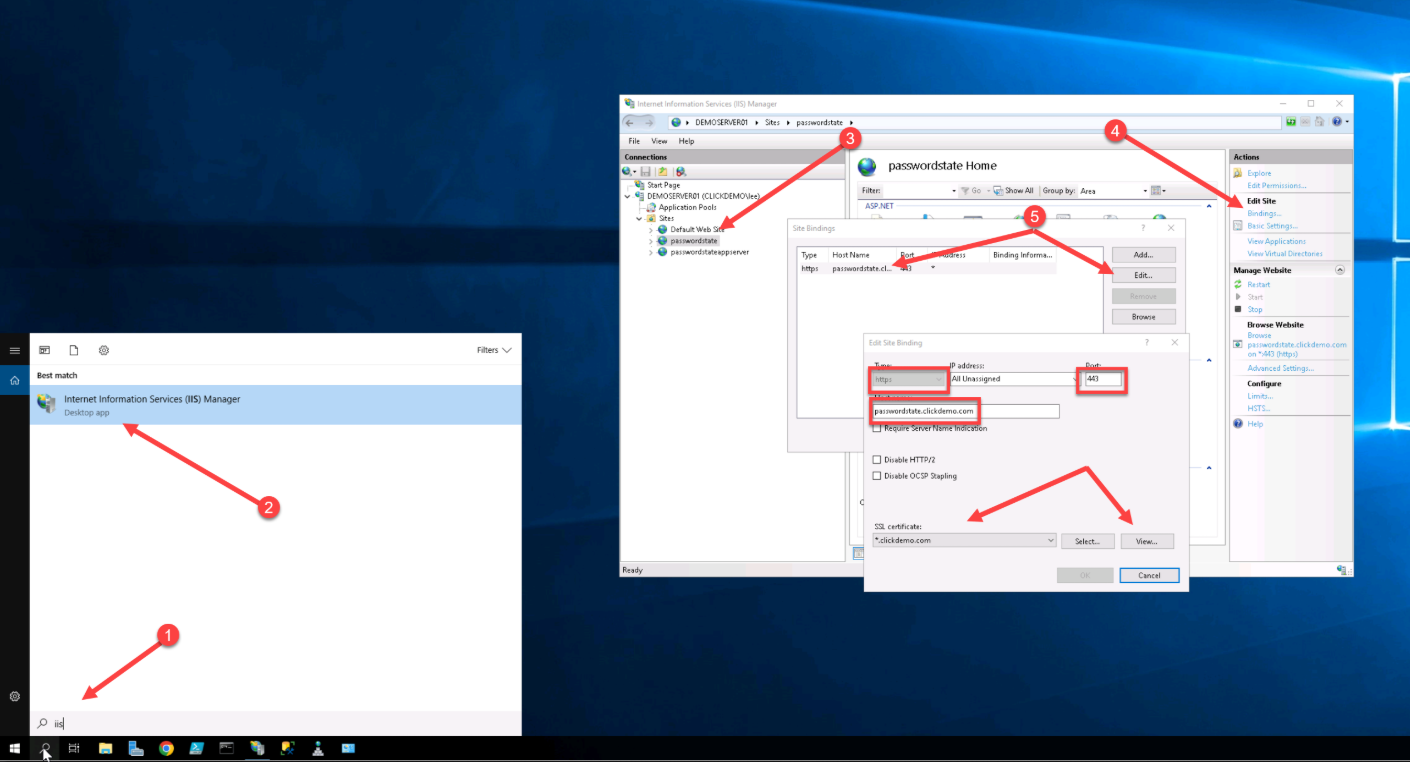Click View Applications link
The width and height of the screenshot is (1410, 762).
(x=1276, y=241)
